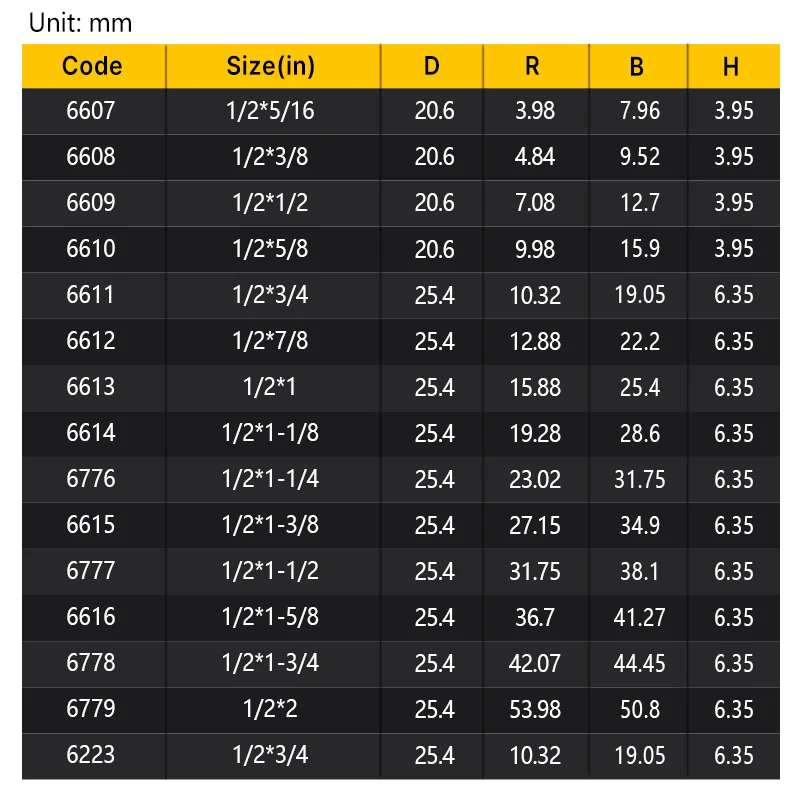Screen dimensions: 800x800
Task: Select B value 44.45
Action: [x=638, y=664]
